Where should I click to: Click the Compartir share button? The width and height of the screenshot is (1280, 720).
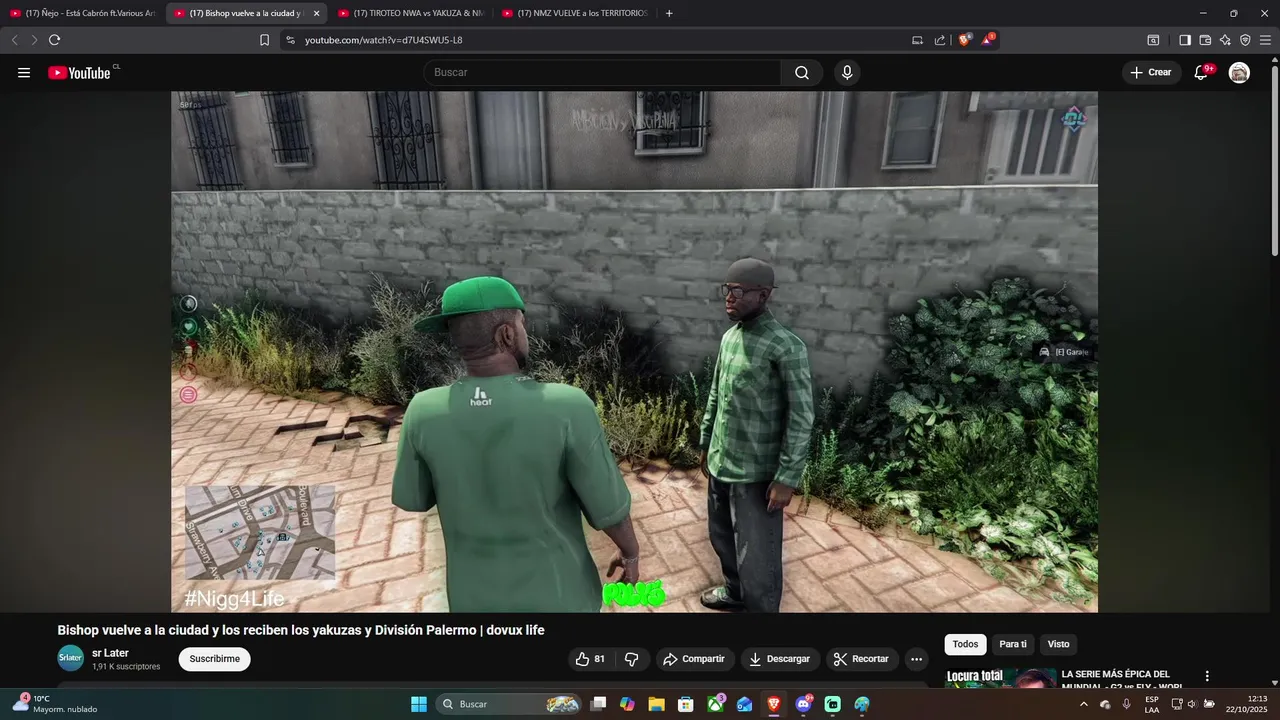point(694,659)
